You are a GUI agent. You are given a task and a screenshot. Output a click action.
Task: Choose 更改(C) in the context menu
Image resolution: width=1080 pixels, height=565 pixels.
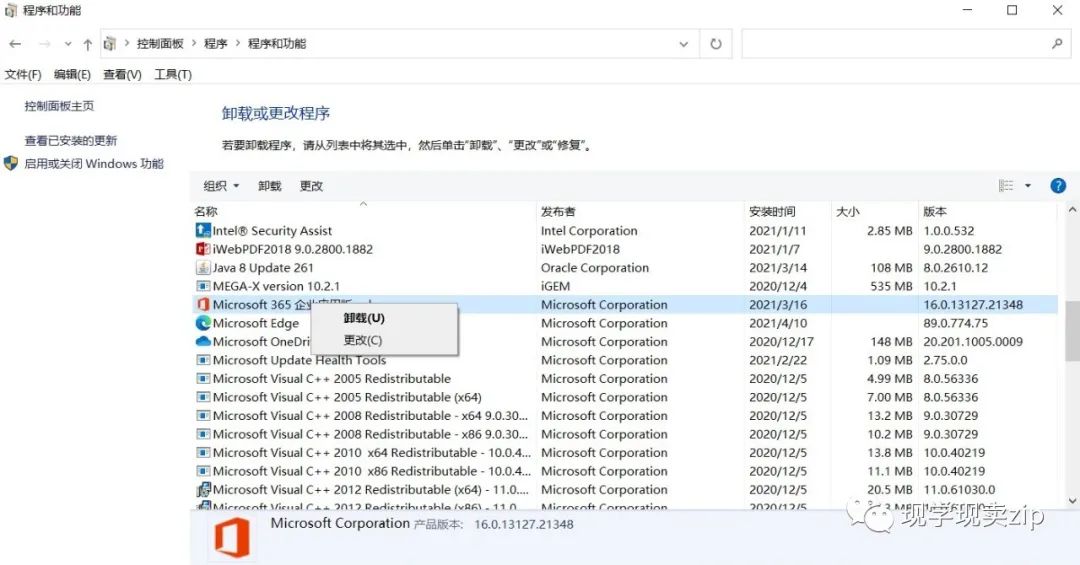tap(363, 340)
